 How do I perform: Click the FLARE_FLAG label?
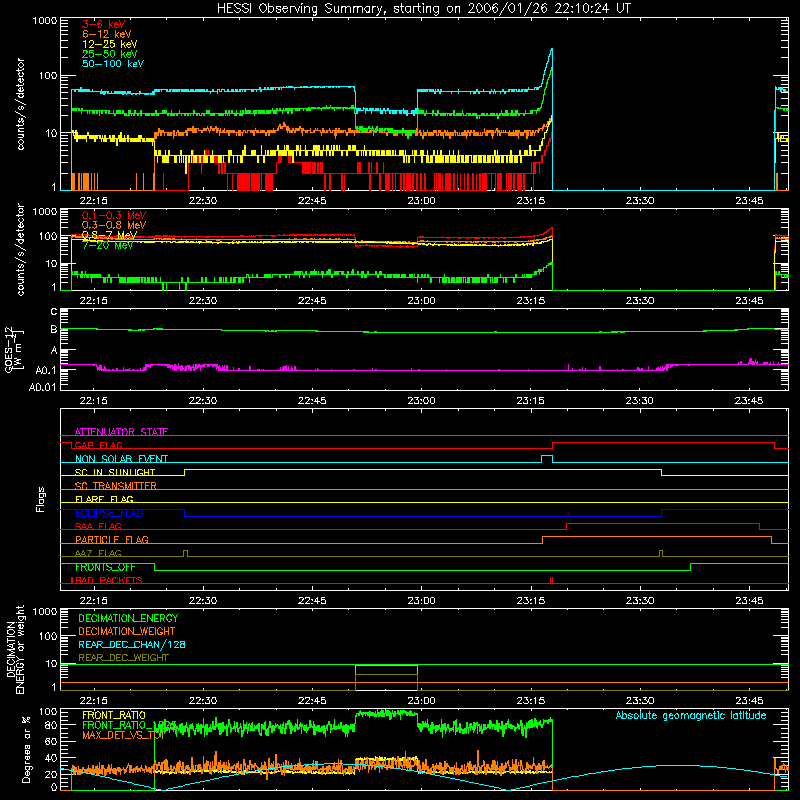[x=104, y=499]
